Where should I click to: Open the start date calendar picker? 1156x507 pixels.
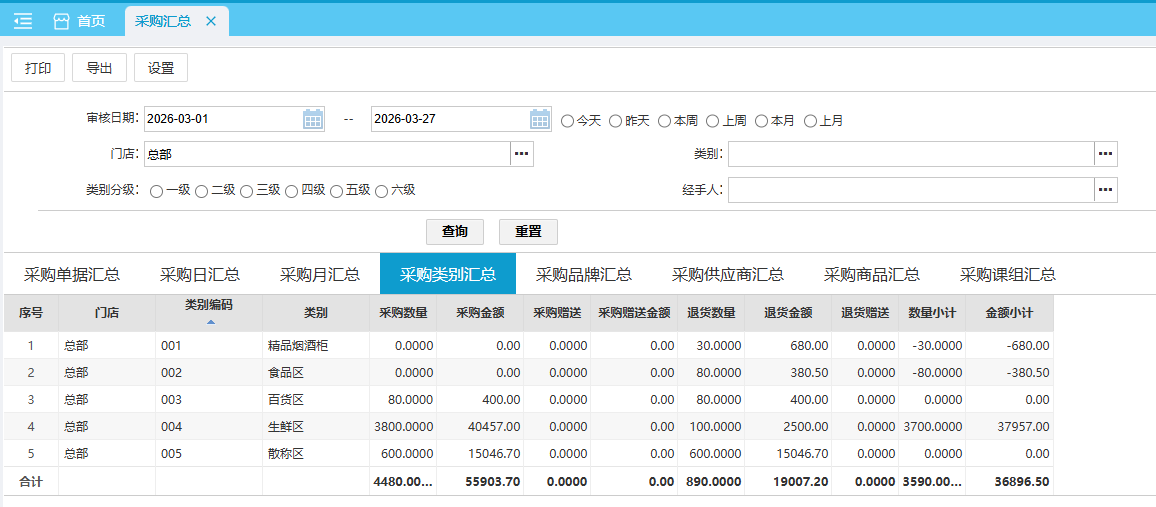coord(313,119)
